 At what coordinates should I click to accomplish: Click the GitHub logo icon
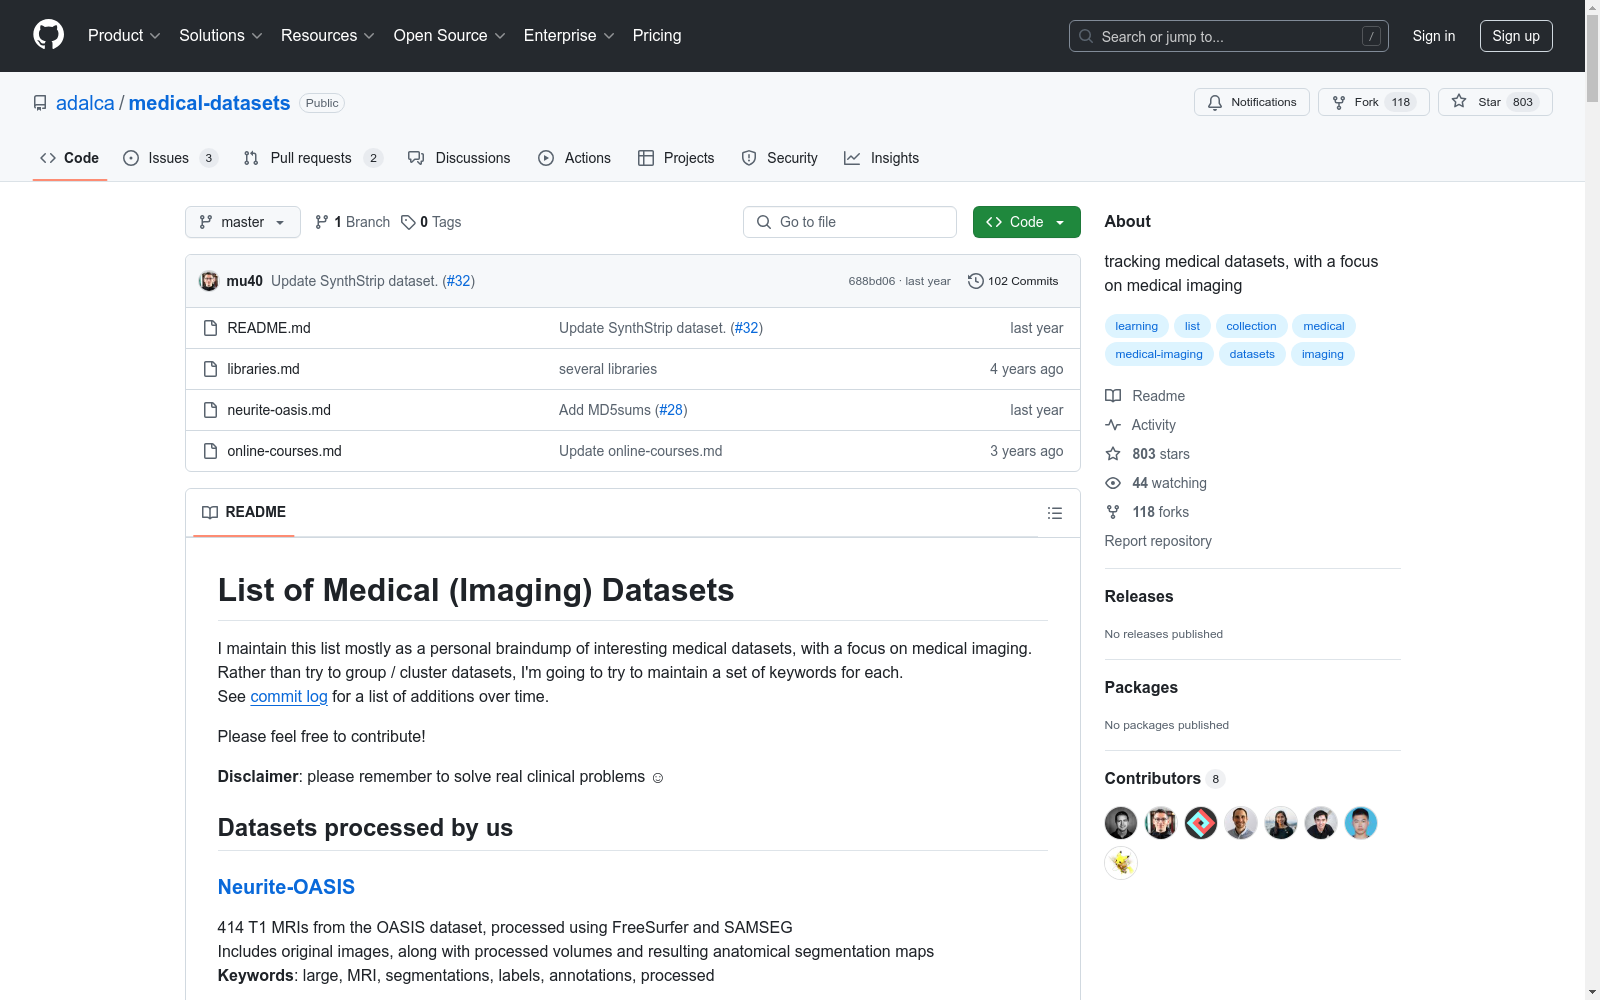pyautogui.click(x=48, y=35)
